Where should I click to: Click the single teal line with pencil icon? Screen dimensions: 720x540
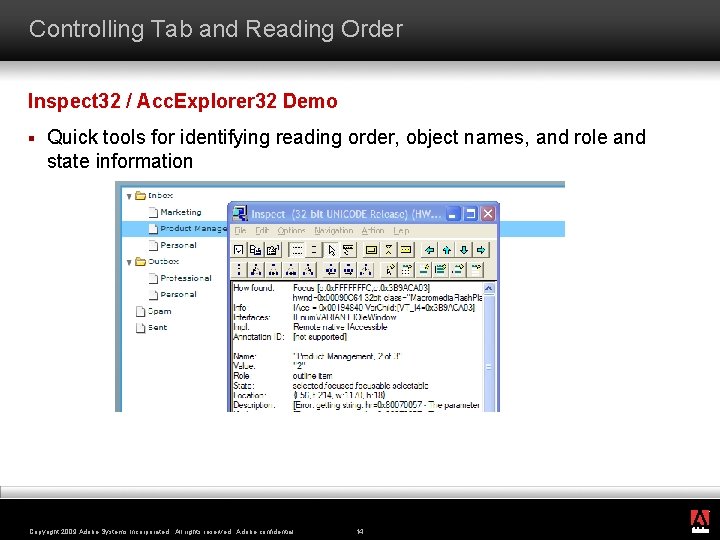point(423,270)
